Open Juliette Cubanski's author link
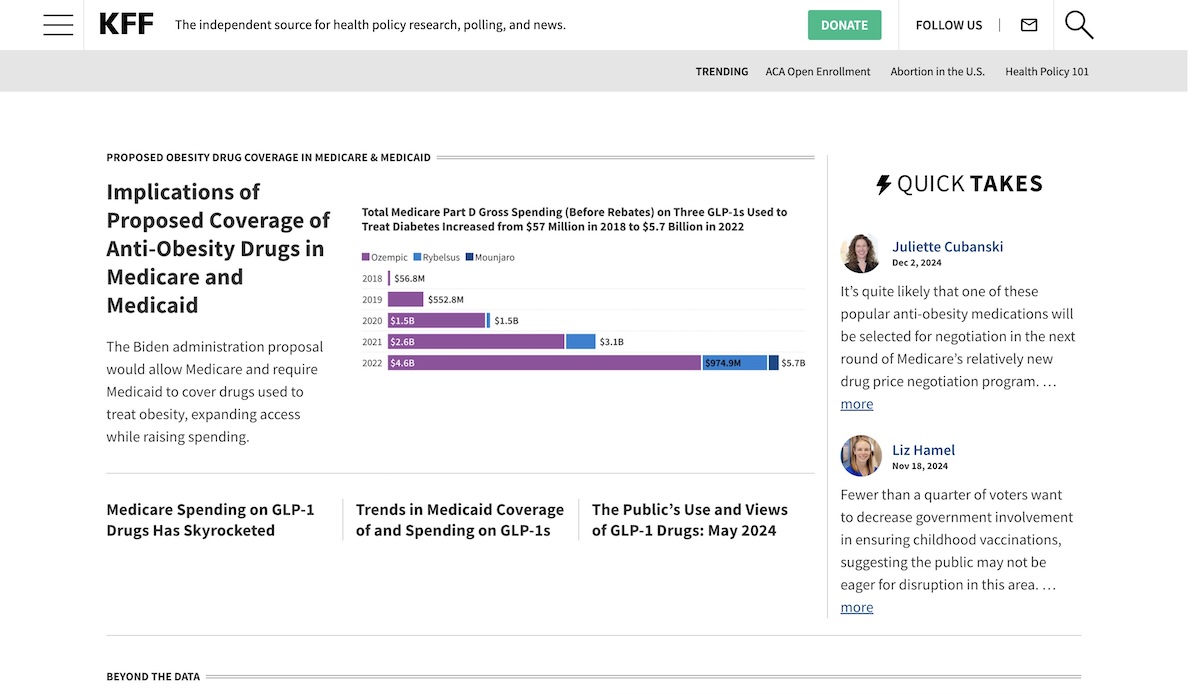 click(x=947, y=246)
